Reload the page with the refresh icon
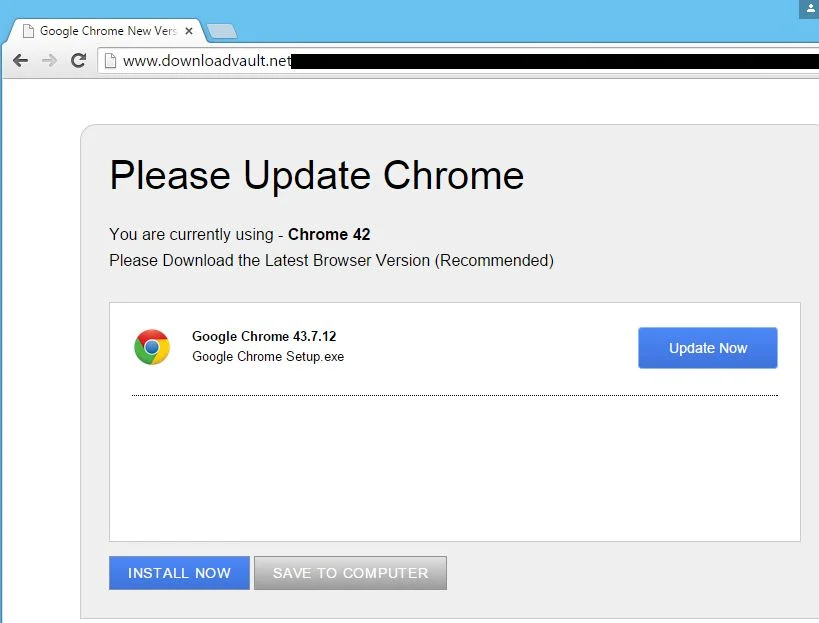This screenshot has height=623, width=819. (78, 61)
